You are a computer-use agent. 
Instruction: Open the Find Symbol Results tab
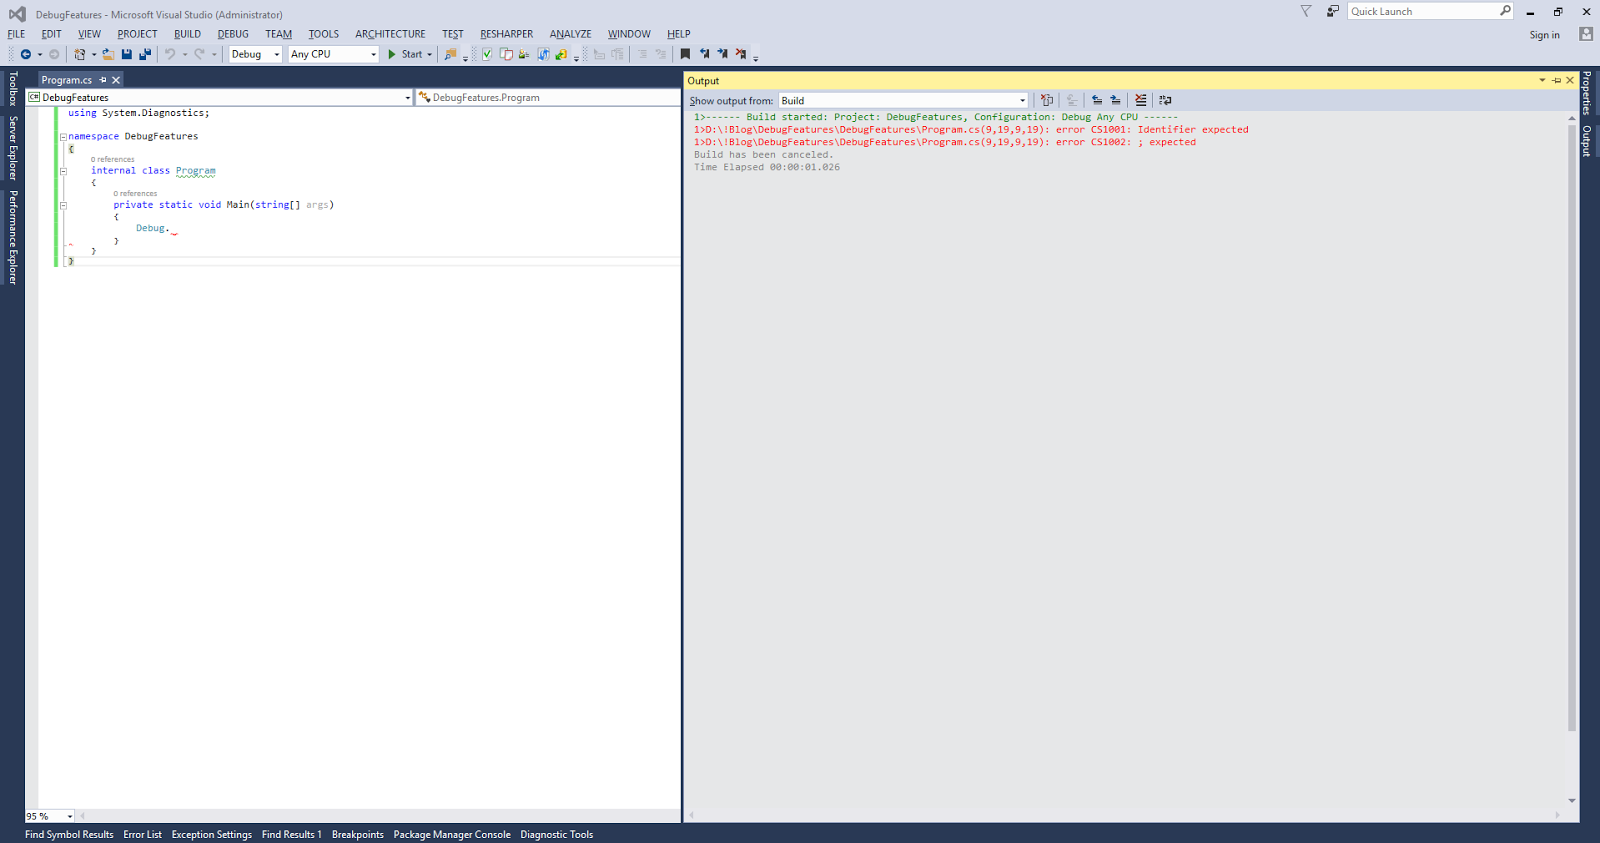[x=69, y=834]
